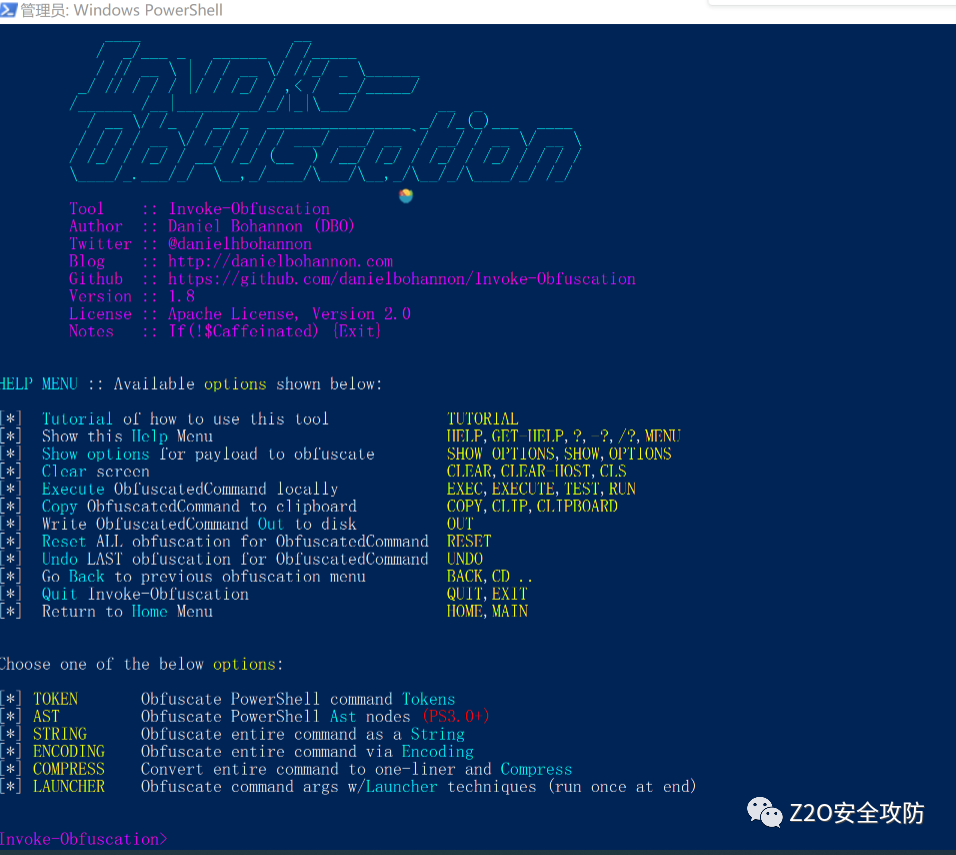
Task: Click 'Copy ObfuscatedCommand to clipboard' description
Action: coord(199,507)
